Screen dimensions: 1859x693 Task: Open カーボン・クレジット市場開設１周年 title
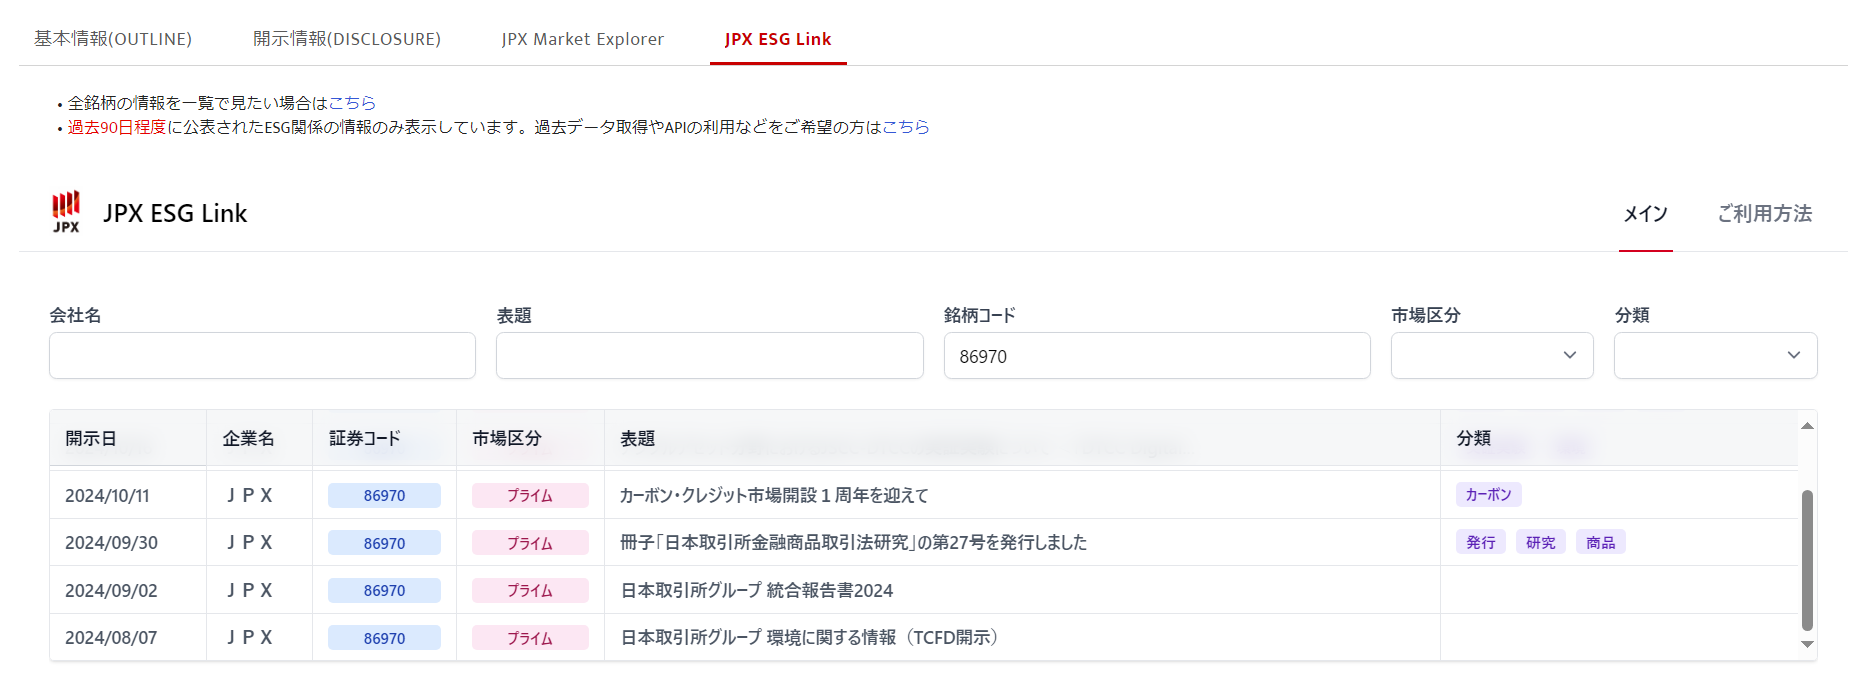[x=774, y=496]
